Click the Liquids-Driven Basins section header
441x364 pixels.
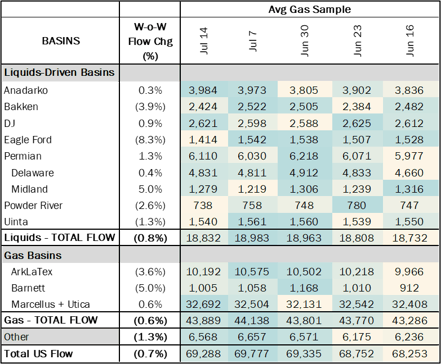(x=59, y=72)
